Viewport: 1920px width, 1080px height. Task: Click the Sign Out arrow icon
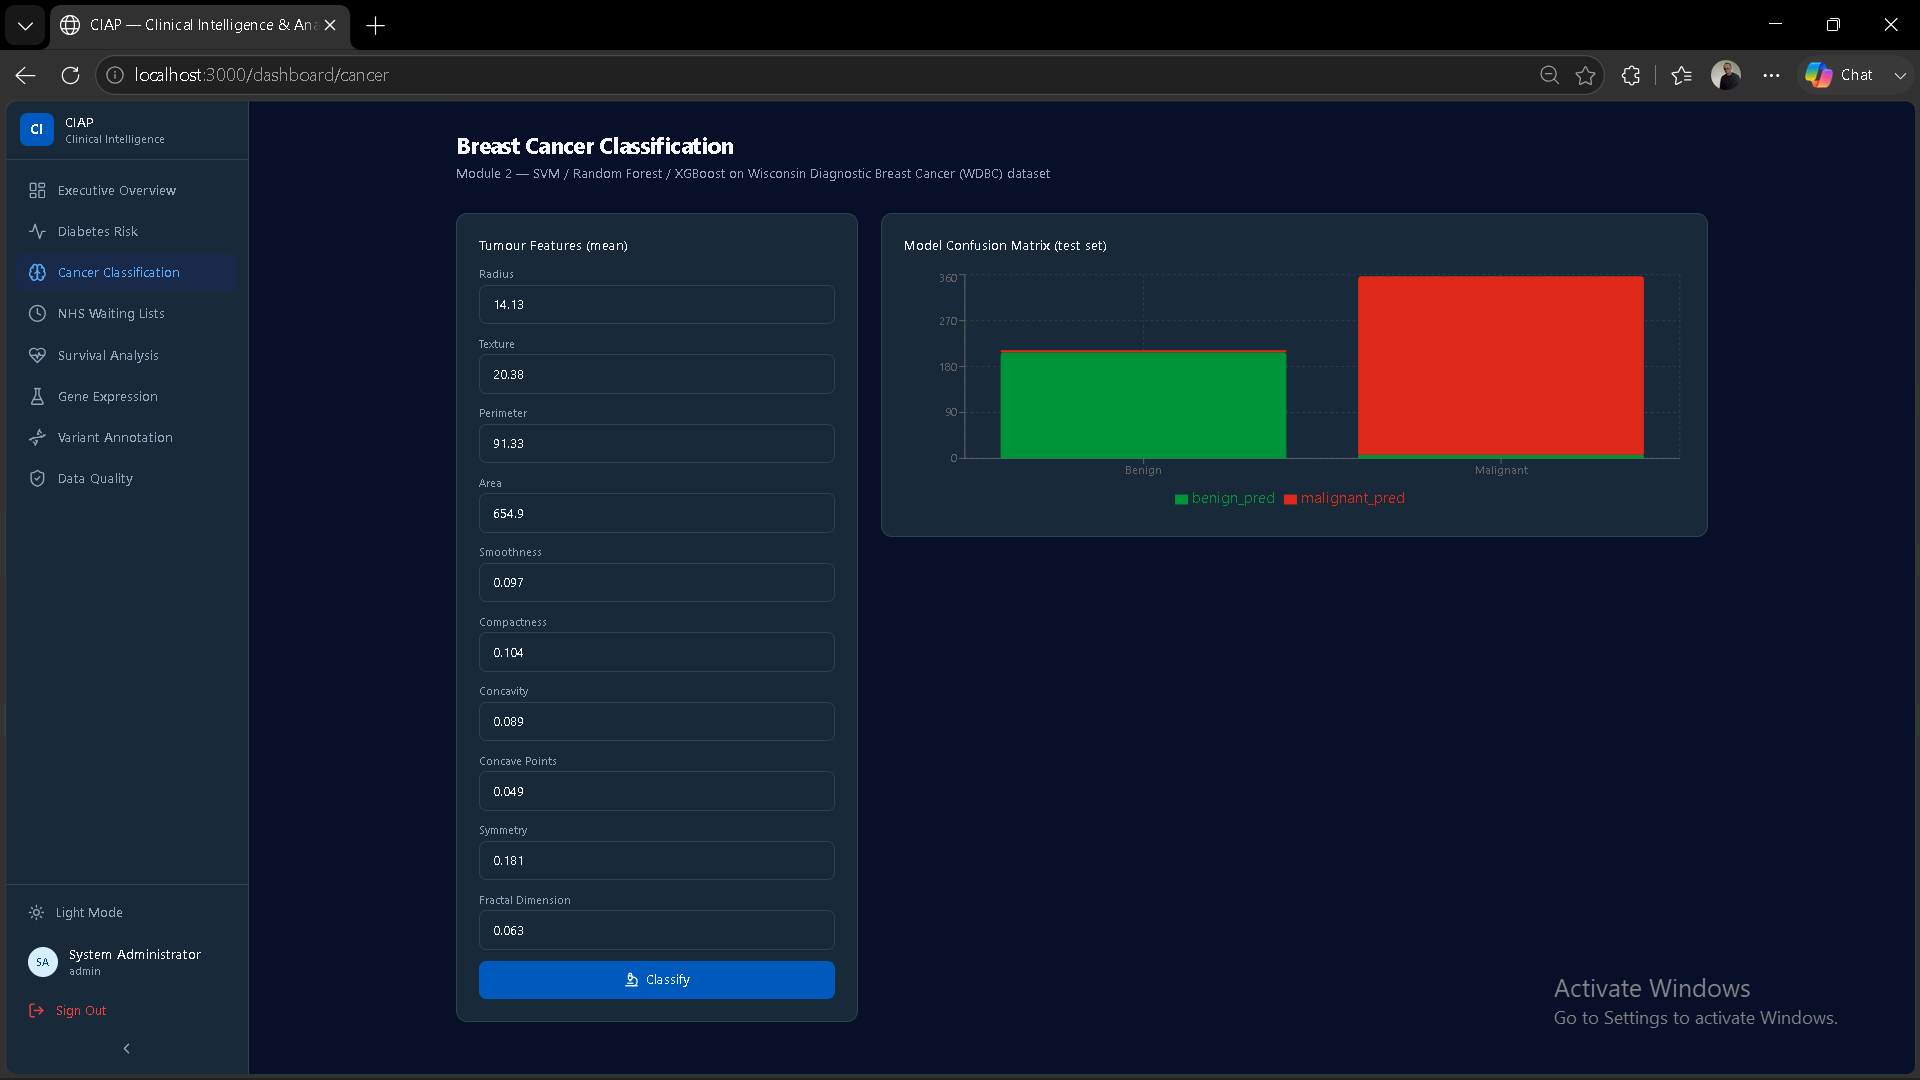(36, 1010)
